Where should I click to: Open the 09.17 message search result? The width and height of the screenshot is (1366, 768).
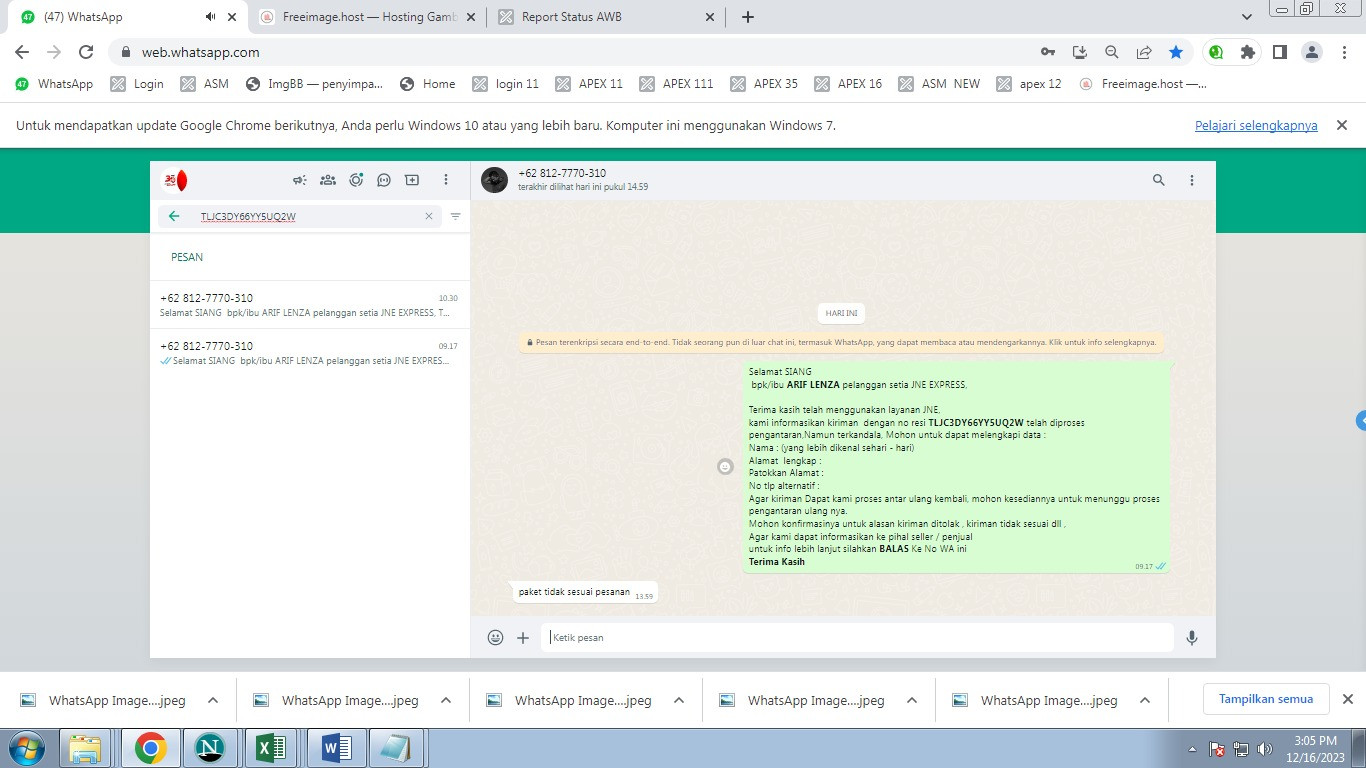click(x=310, y=353)
